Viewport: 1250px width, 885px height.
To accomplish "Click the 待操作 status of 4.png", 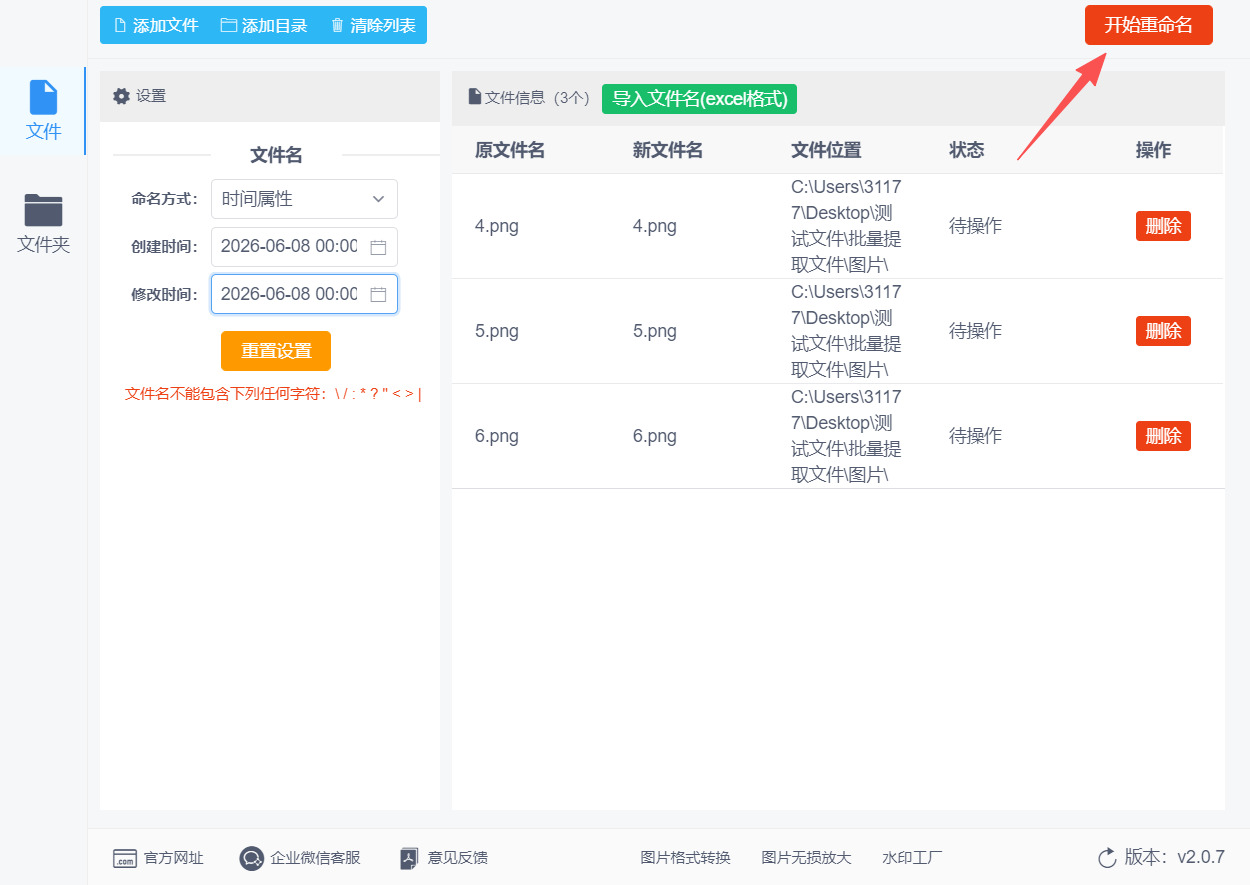I will point(975,226).
